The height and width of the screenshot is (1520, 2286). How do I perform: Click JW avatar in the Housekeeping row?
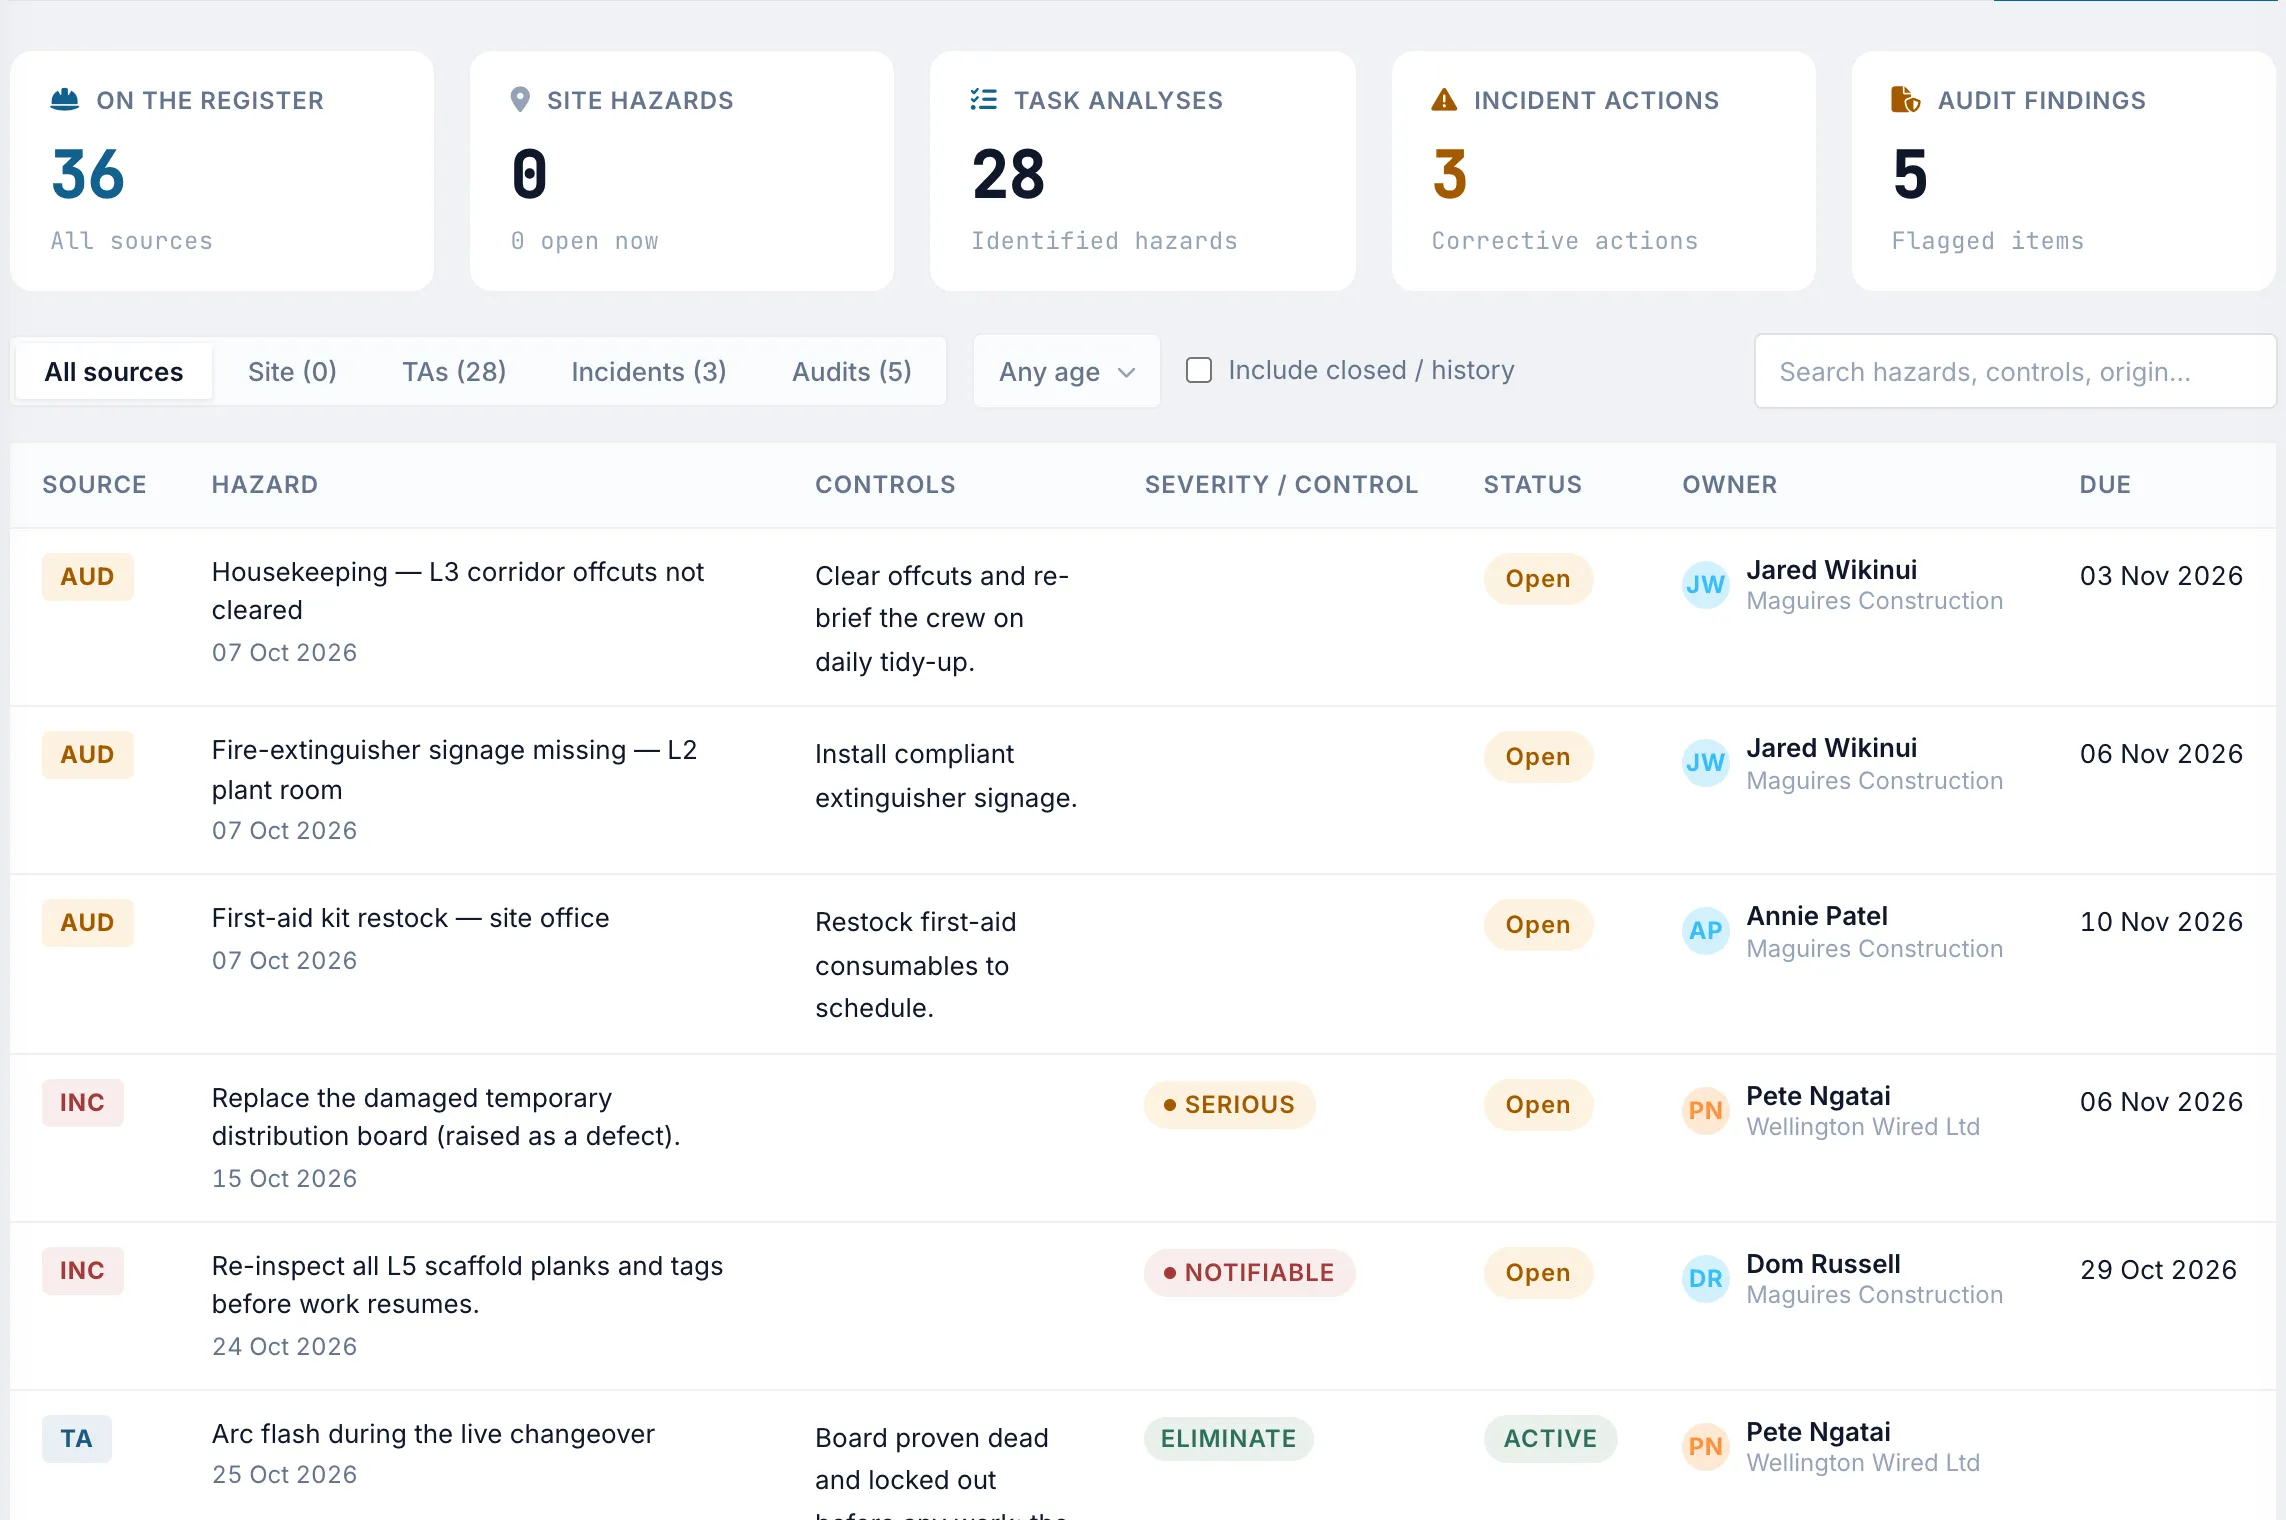coord(1705,585)
